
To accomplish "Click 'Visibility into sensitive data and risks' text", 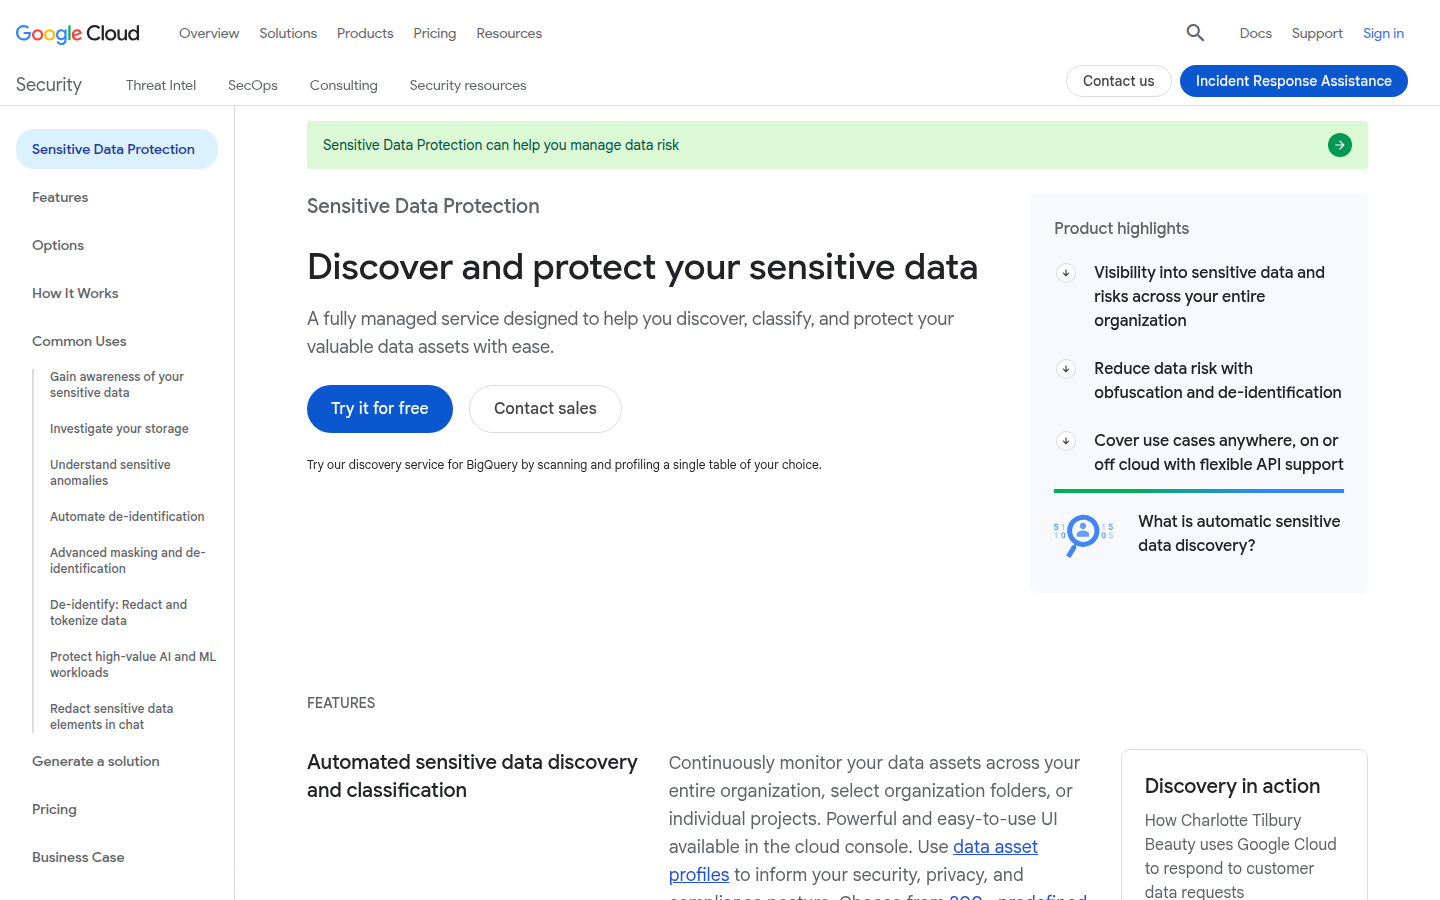I will coord(1209,297).
